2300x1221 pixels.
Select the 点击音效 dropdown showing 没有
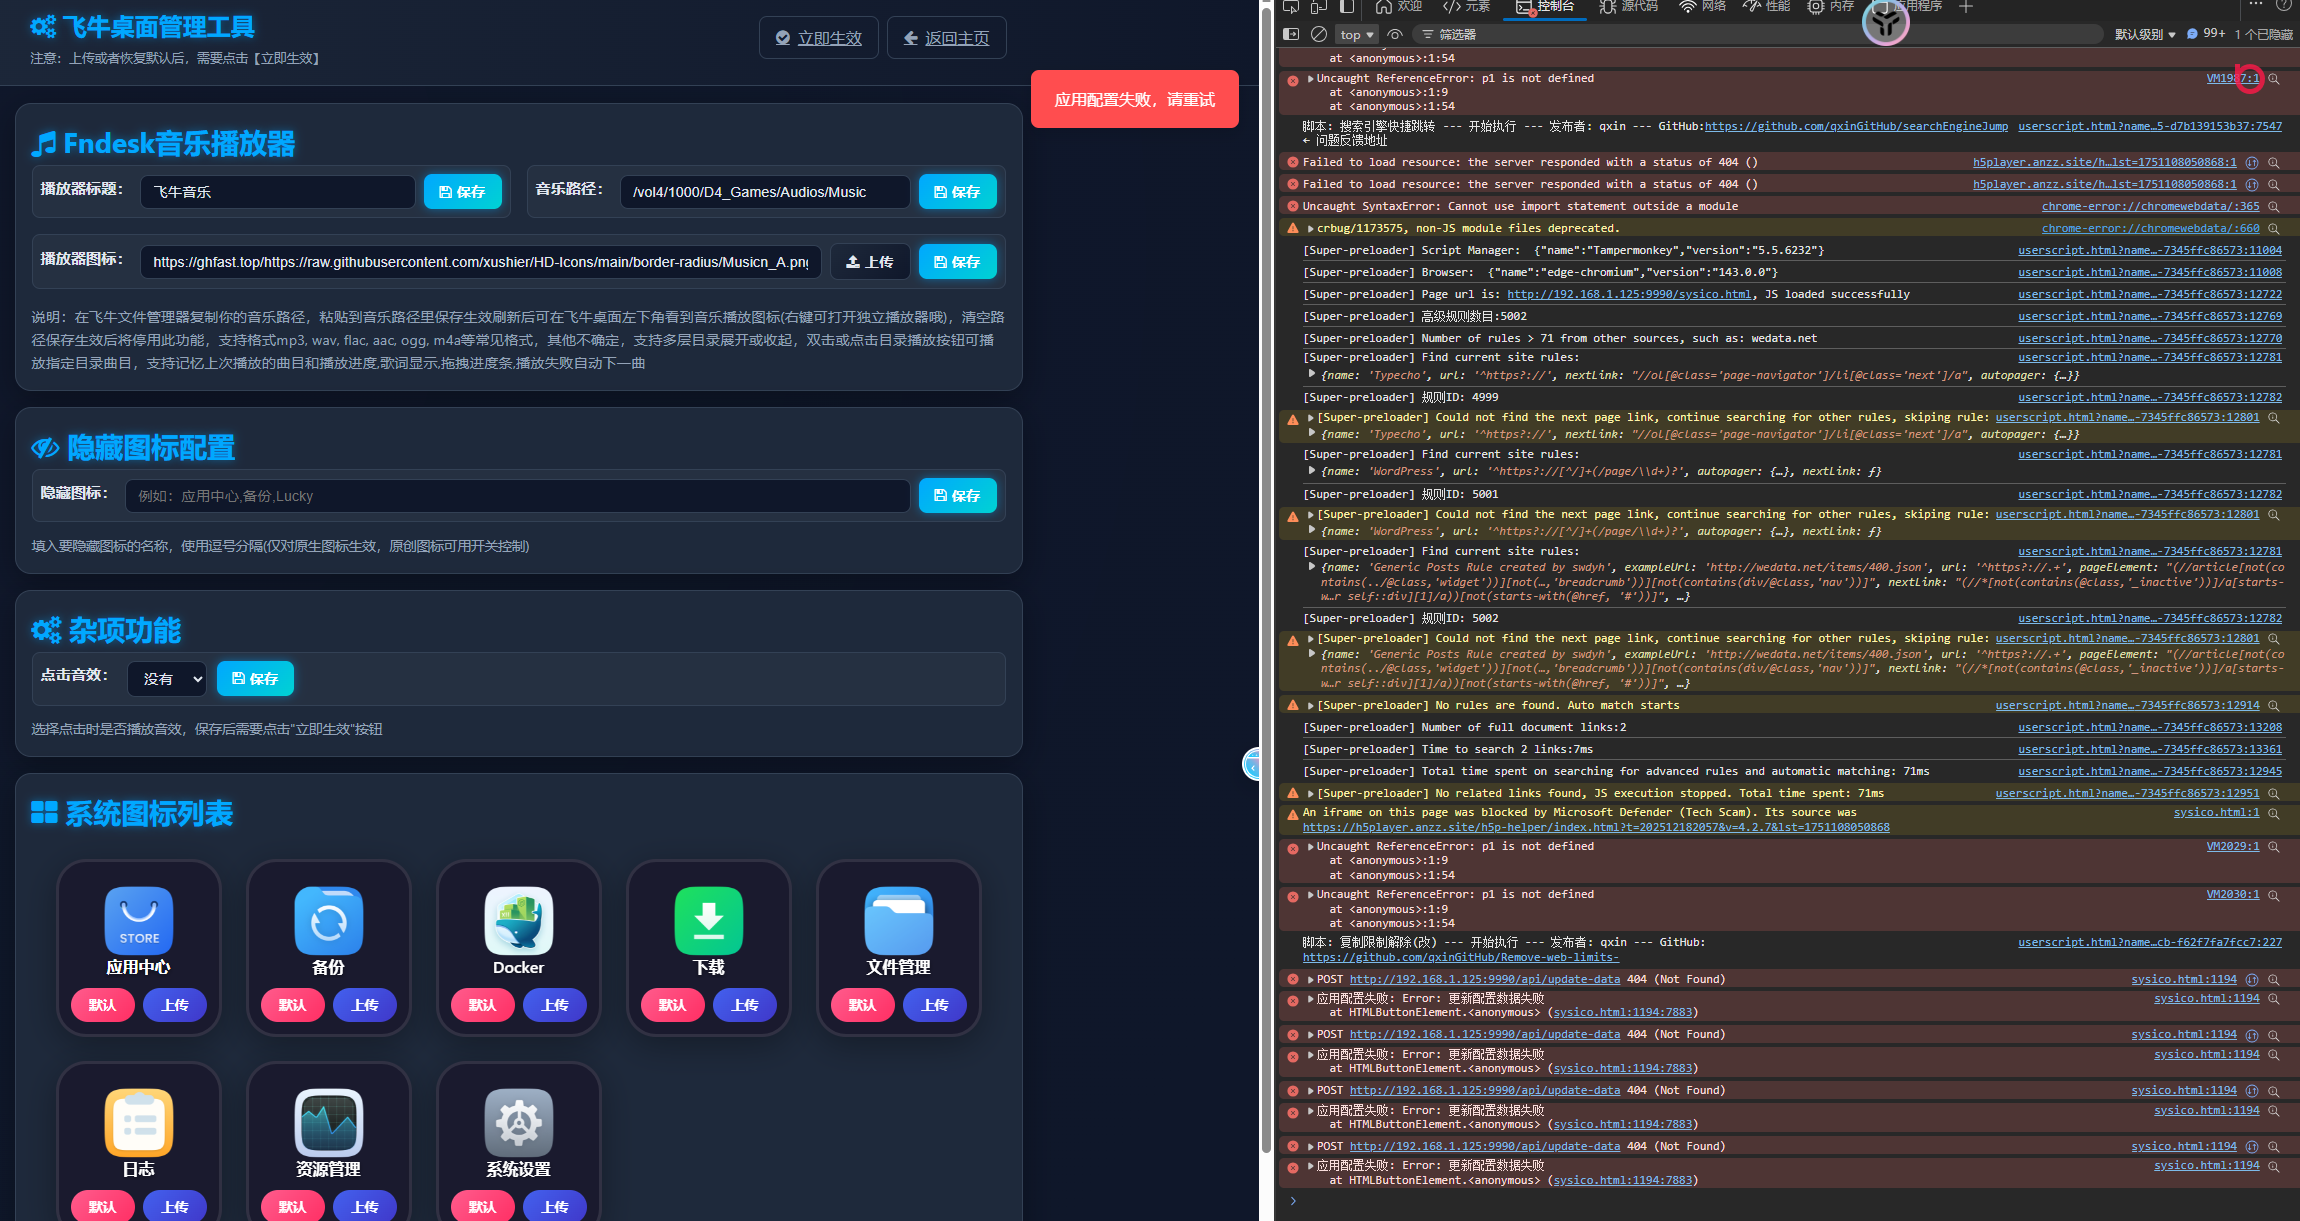167,679
